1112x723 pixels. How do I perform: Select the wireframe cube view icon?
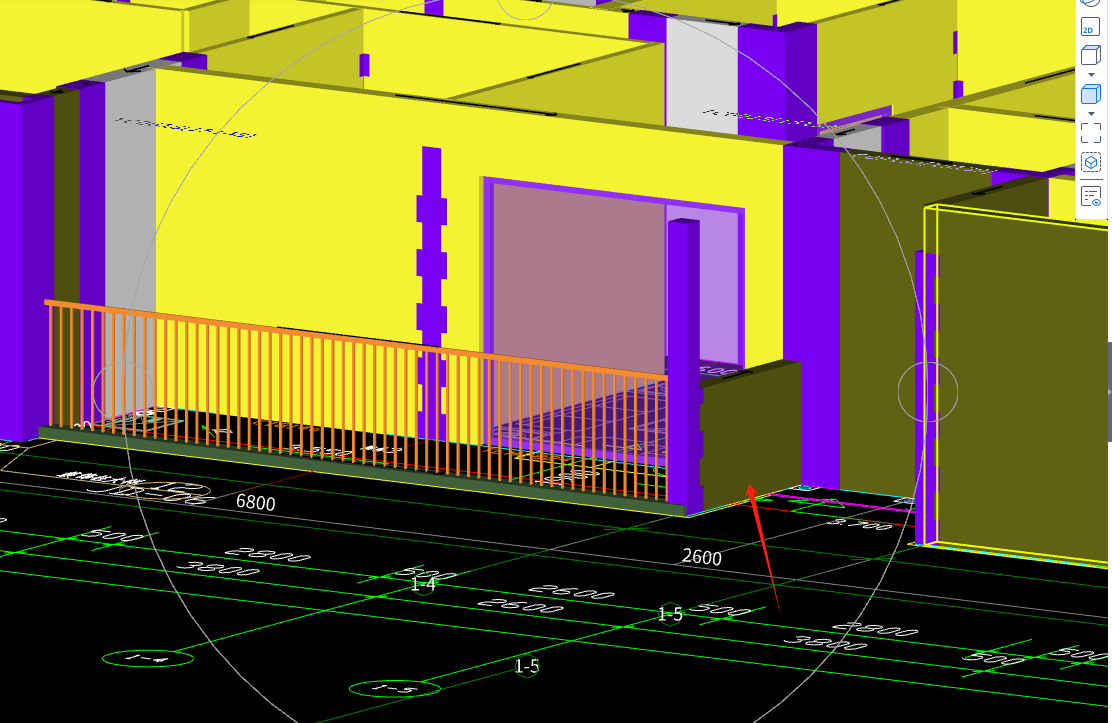coord(1090,55)
